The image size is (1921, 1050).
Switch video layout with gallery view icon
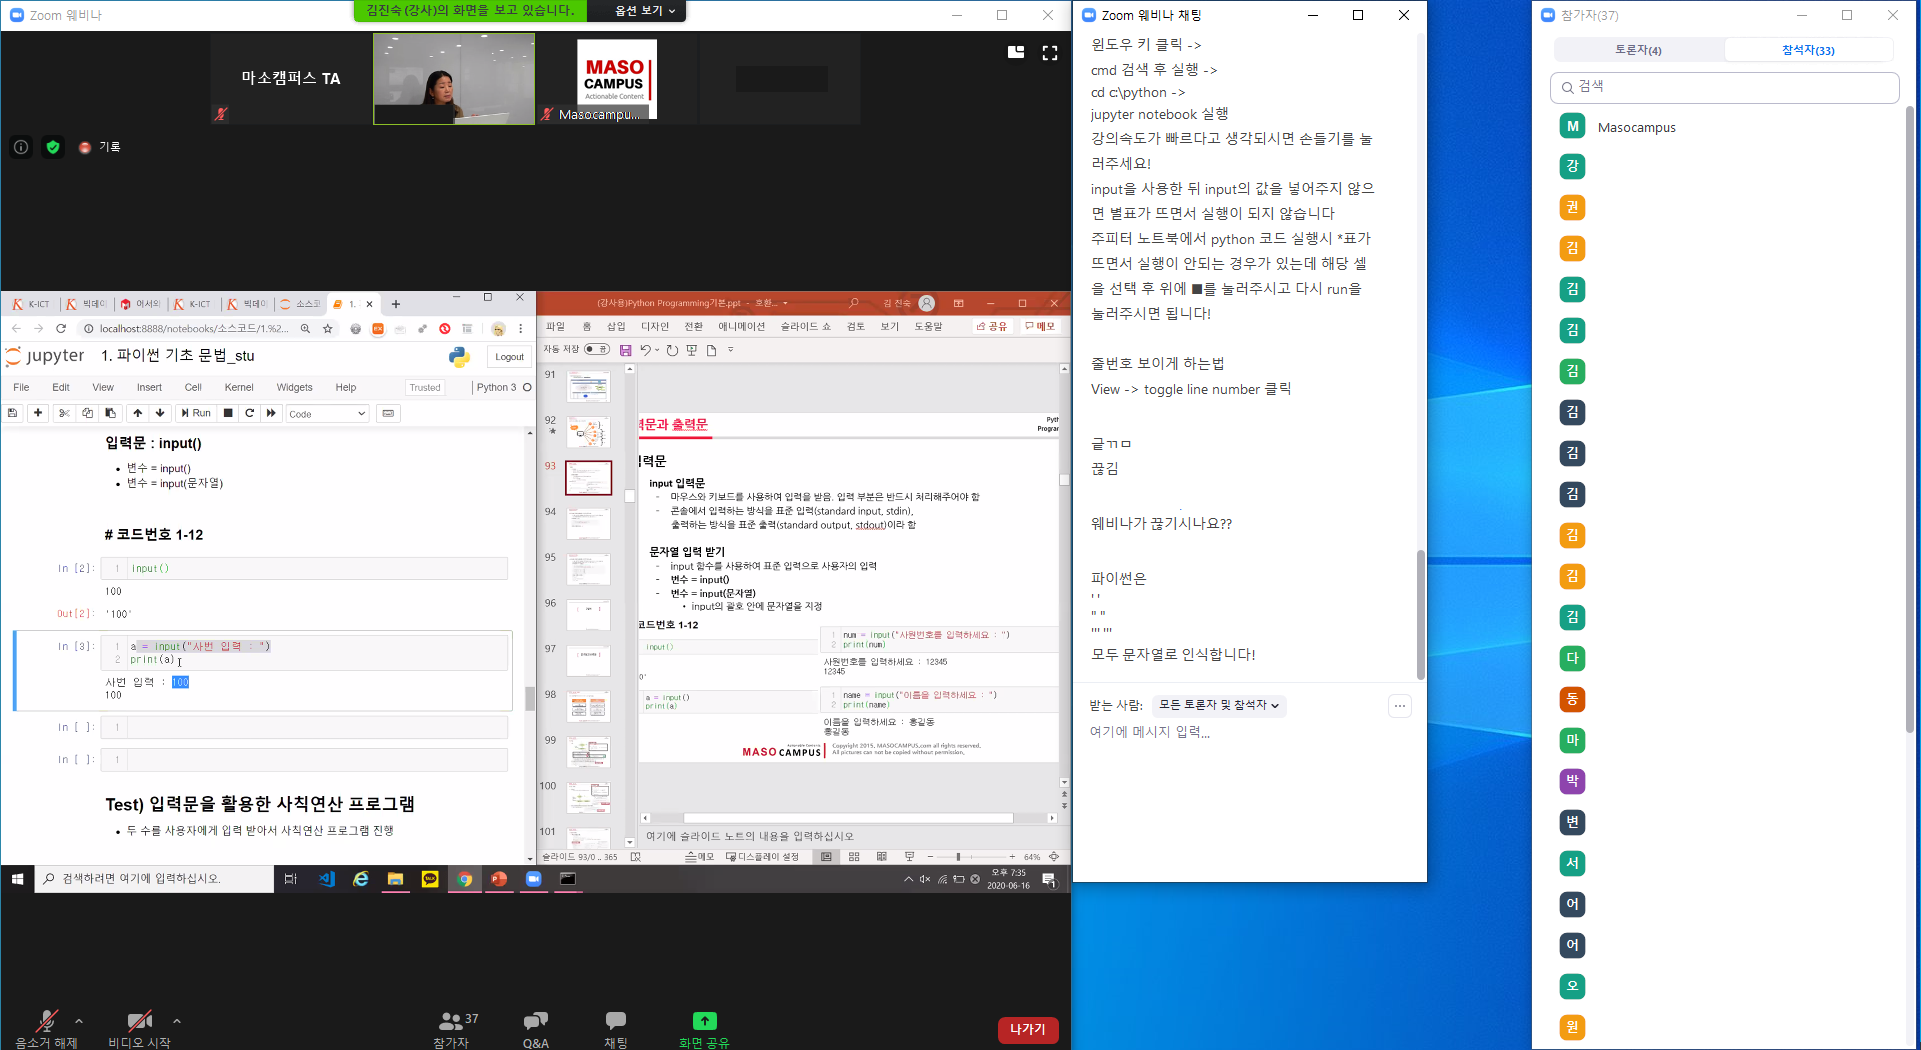pyautogui.click(x=1016, y=53)
